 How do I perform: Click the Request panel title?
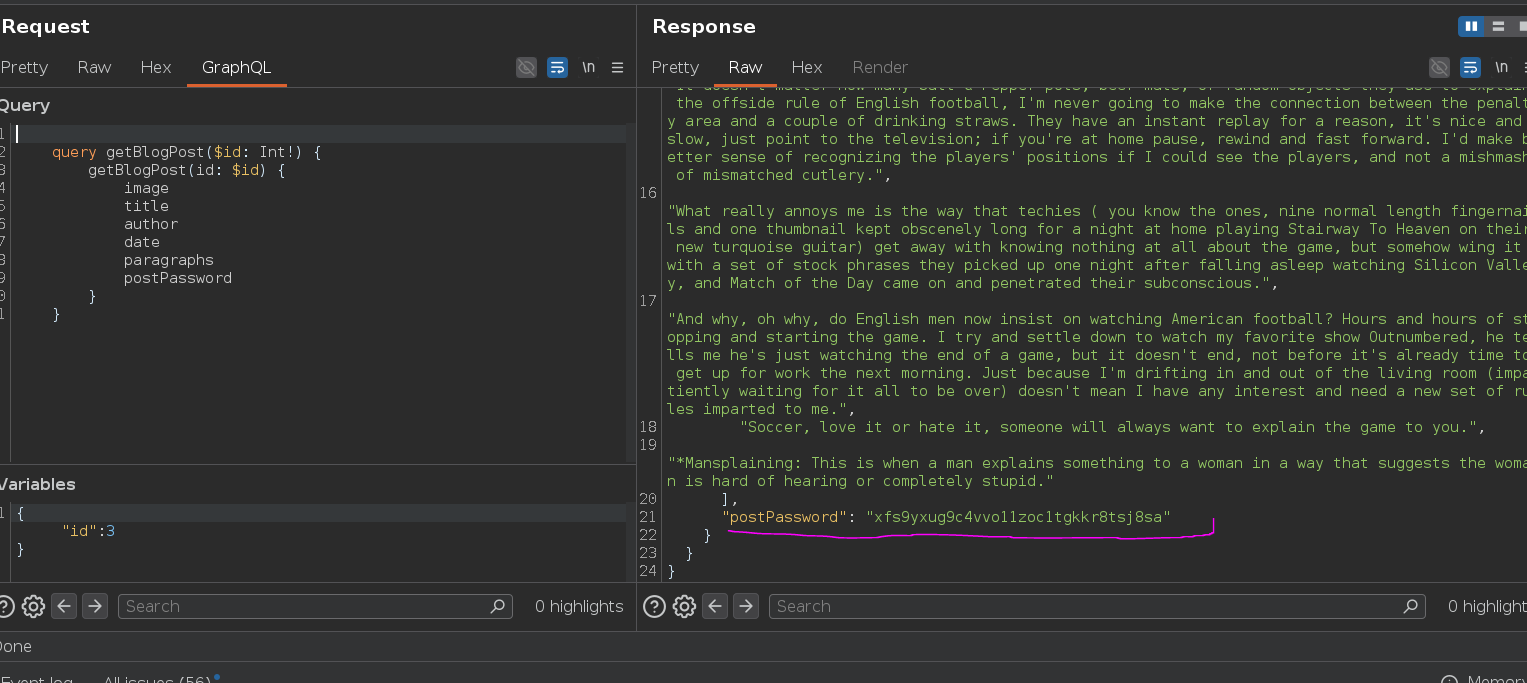click(x=45, y=27)
